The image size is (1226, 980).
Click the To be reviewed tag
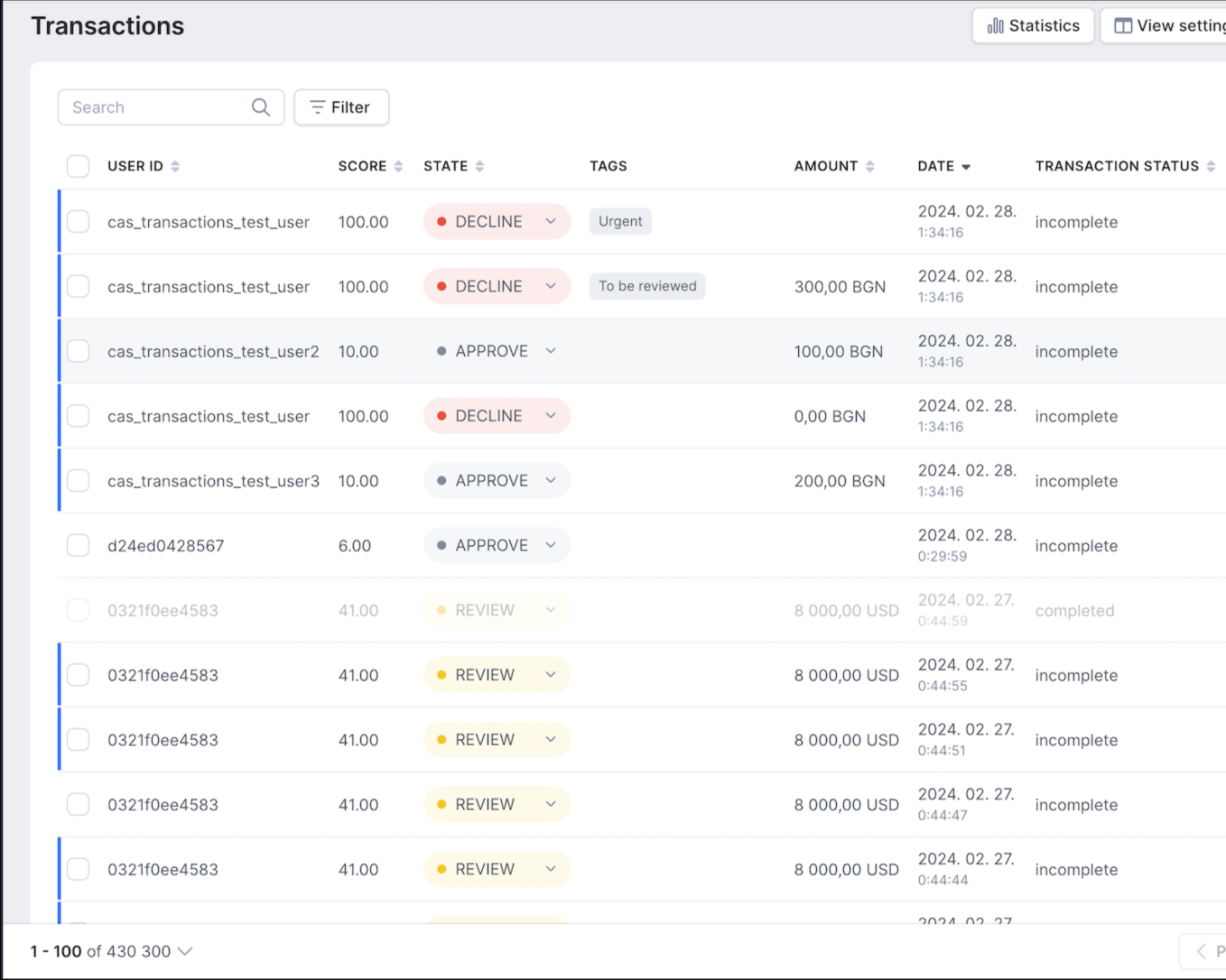coord(647,287)
